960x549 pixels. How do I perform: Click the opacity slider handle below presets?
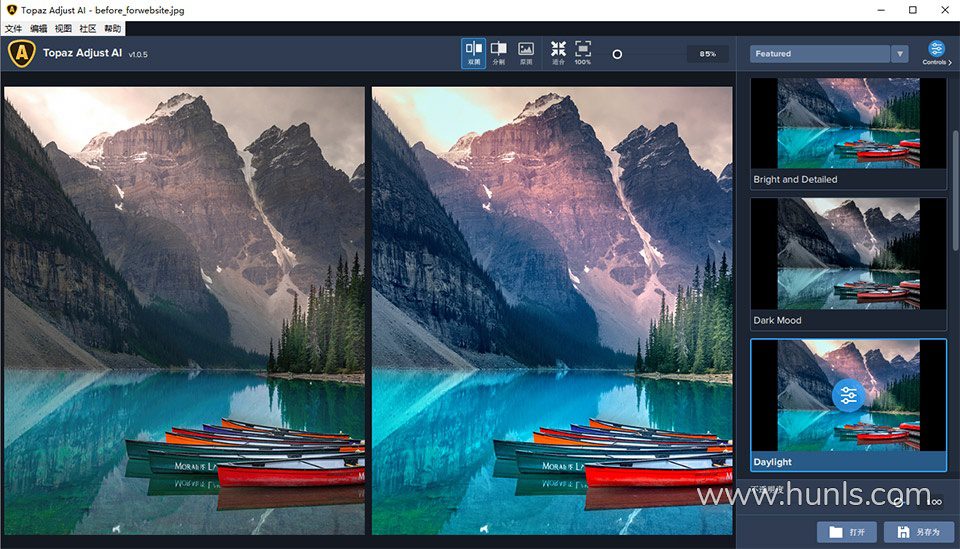coord(898,502)
